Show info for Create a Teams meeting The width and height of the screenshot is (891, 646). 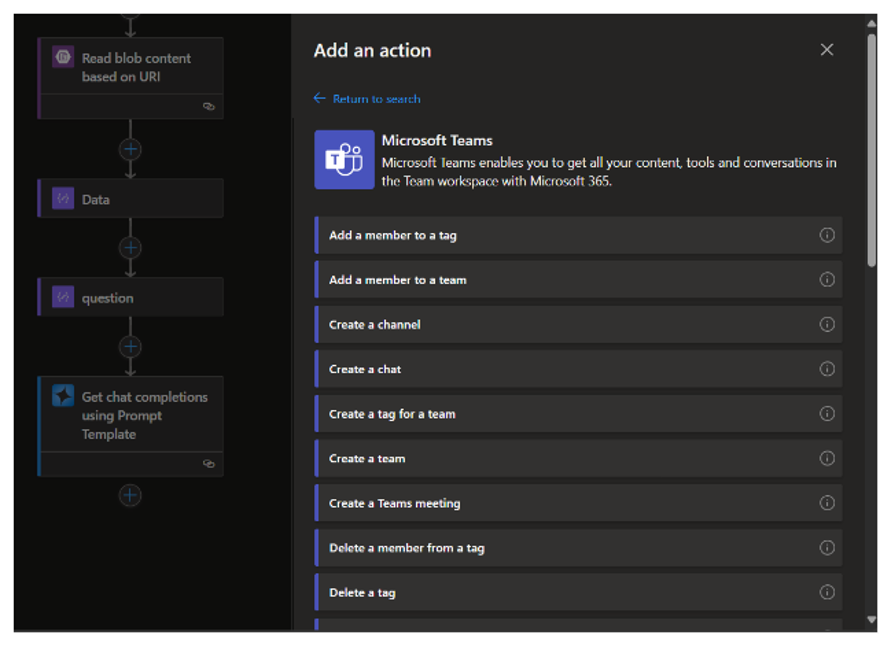click(827, 503)
